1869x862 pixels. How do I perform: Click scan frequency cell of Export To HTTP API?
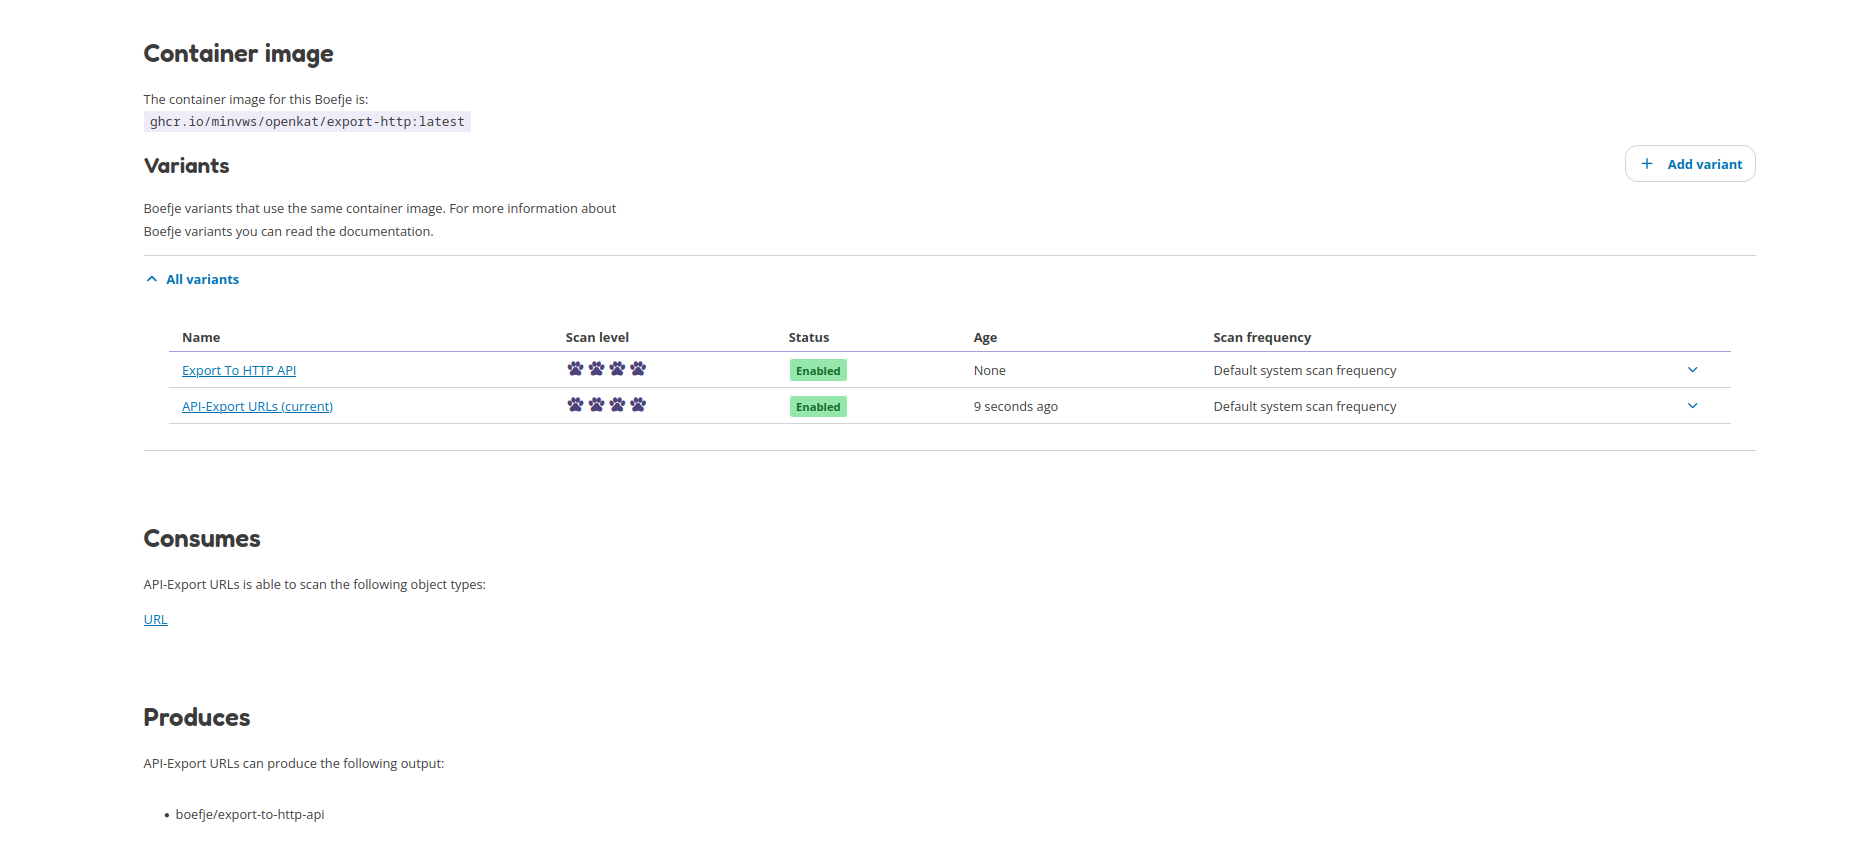(1305, 370)
